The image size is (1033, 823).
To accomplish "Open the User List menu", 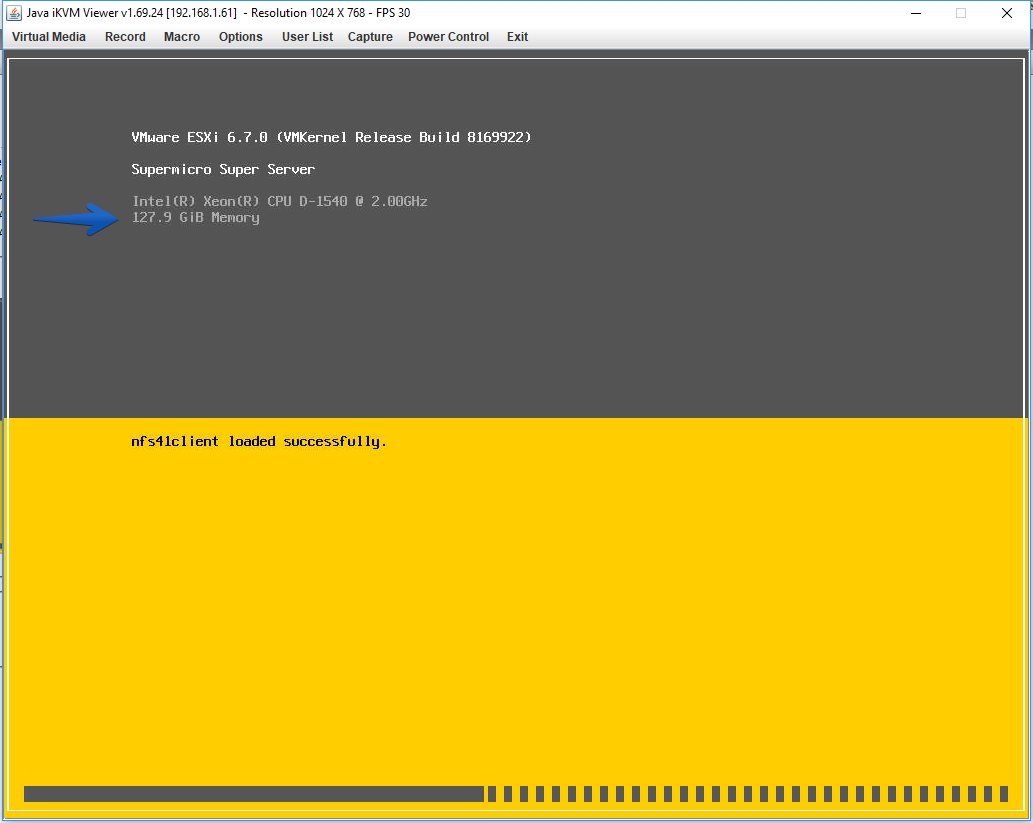I will (x=307, y=37).
